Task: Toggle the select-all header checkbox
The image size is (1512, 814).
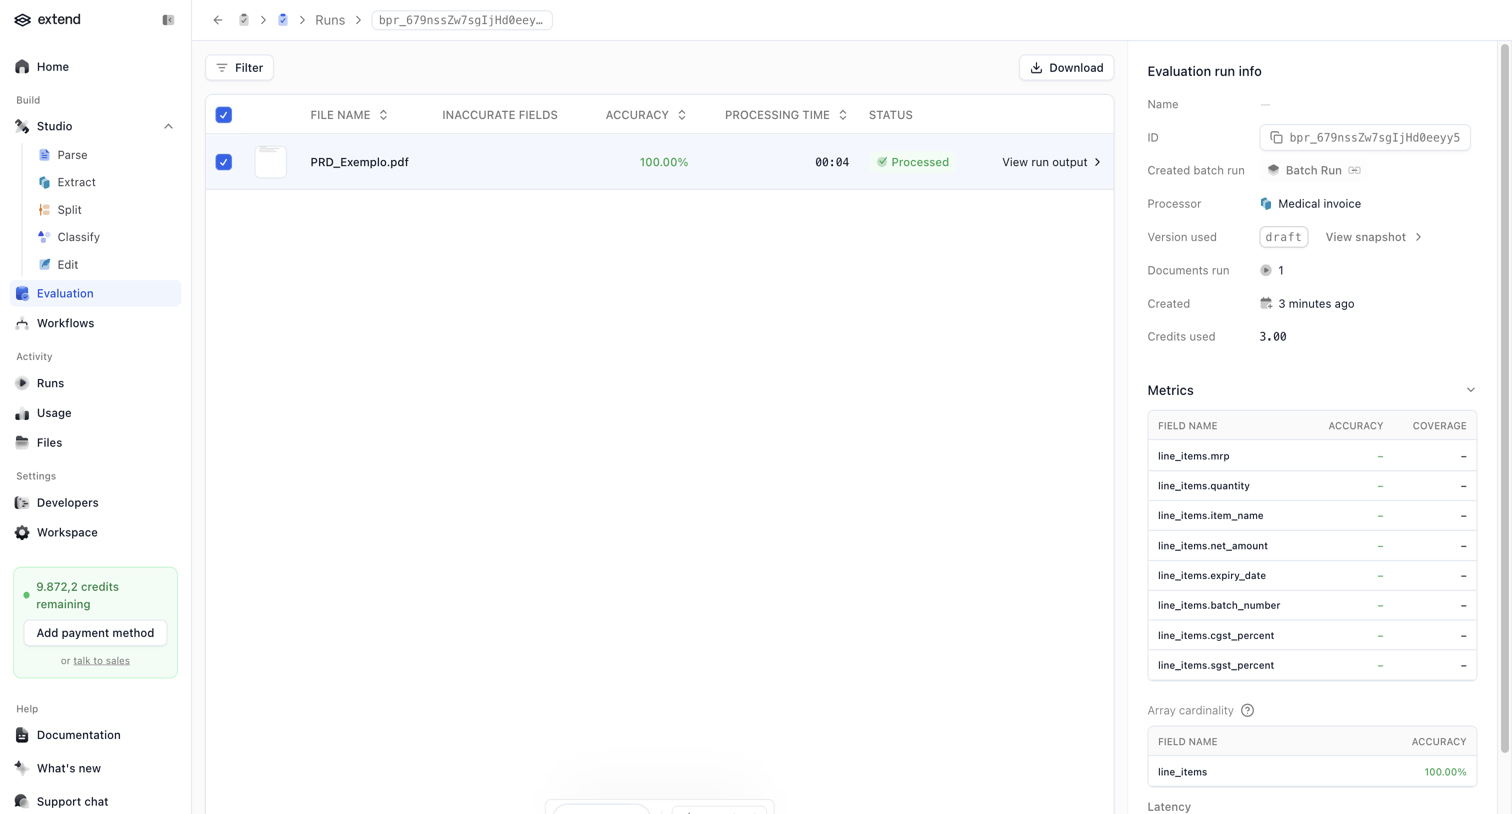Action: coord(224,115)
